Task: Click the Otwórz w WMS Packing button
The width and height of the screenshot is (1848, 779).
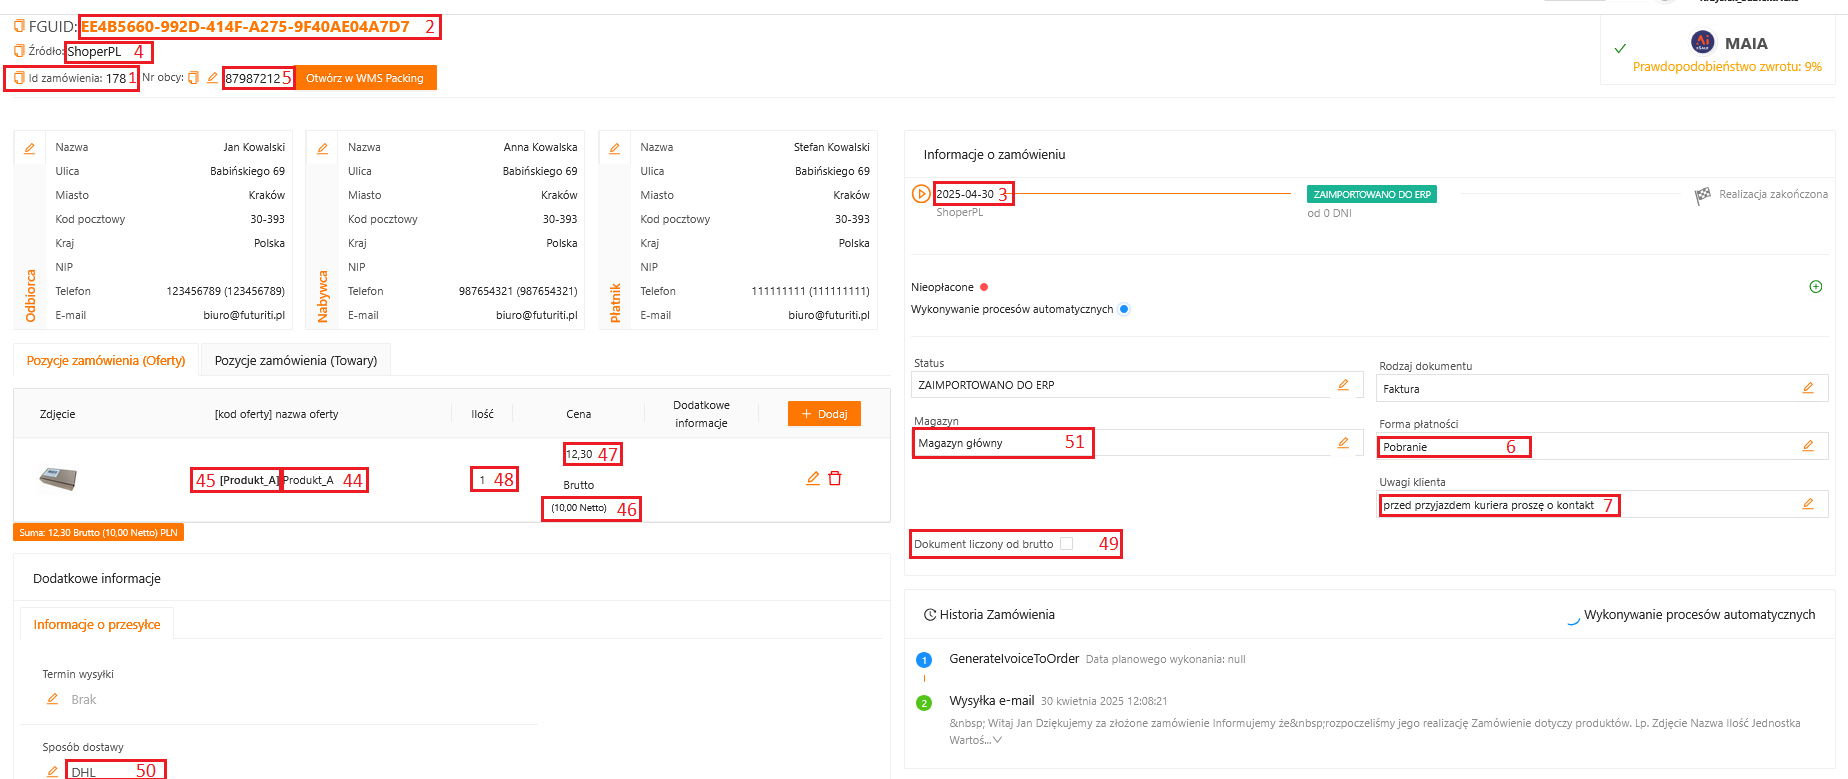Action: (365, 78)
